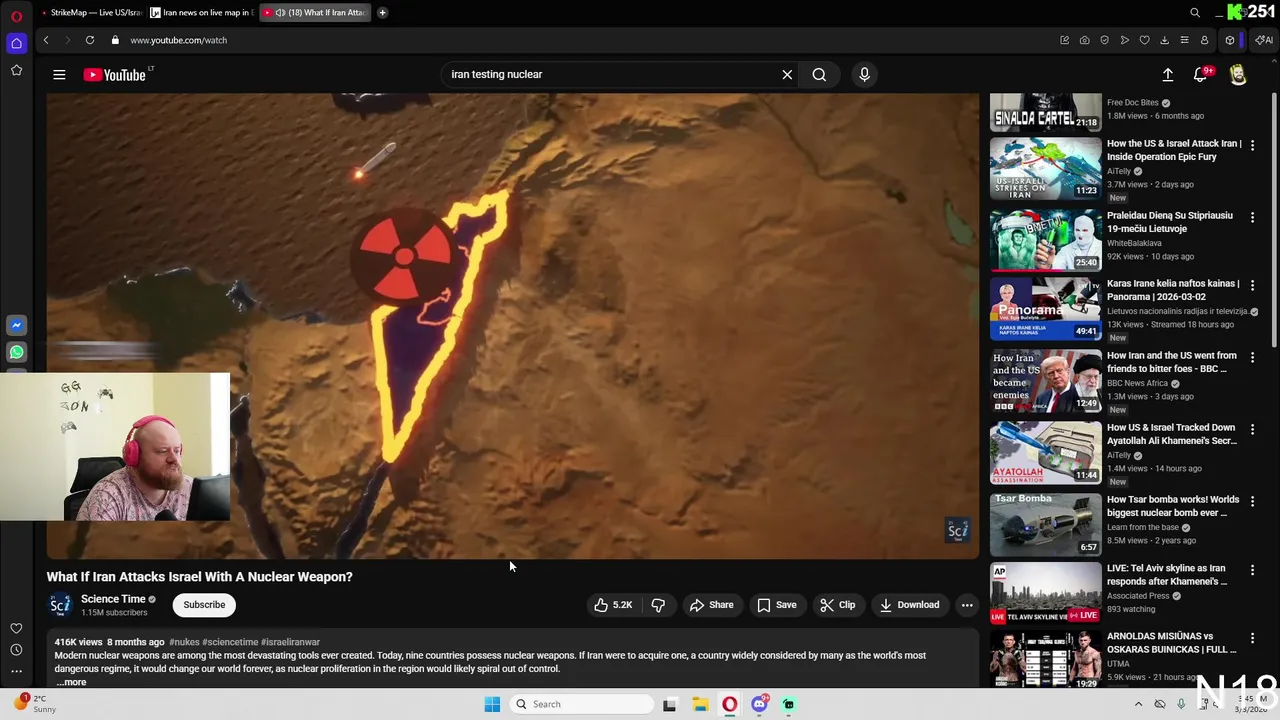Open site security lock info
The height and width of the screenshot is (720, 1280).
pyautogui.click(x=115, y=40)
